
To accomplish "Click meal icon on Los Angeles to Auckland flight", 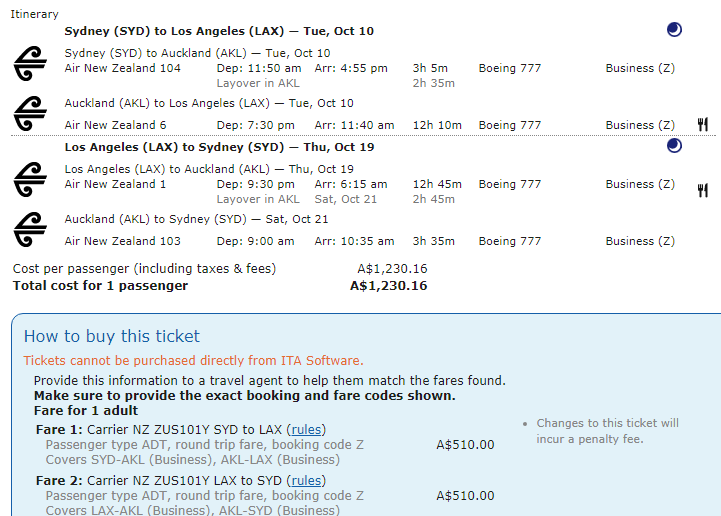I will 703,190.
